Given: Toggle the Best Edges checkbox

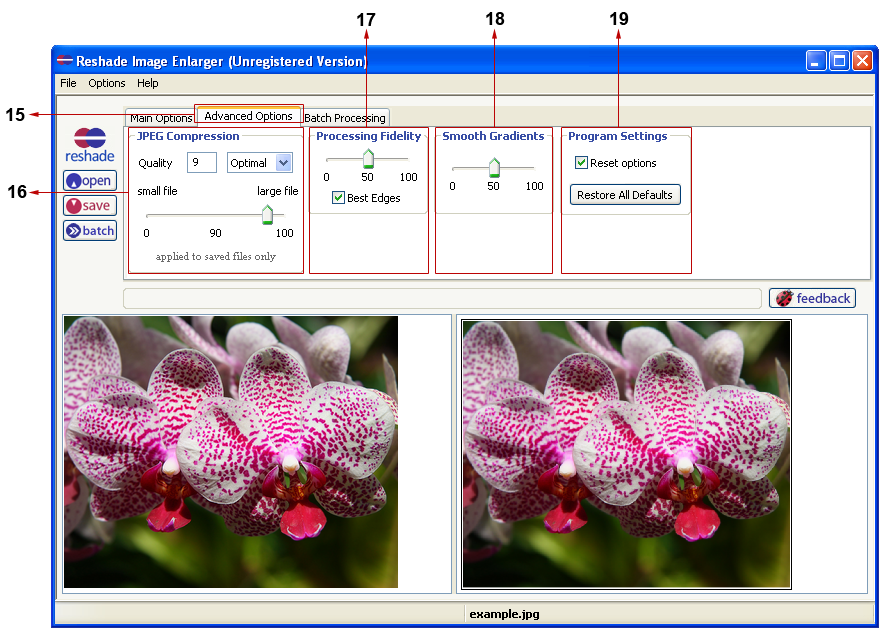Looking at the screenshot, I should point(339,198).
